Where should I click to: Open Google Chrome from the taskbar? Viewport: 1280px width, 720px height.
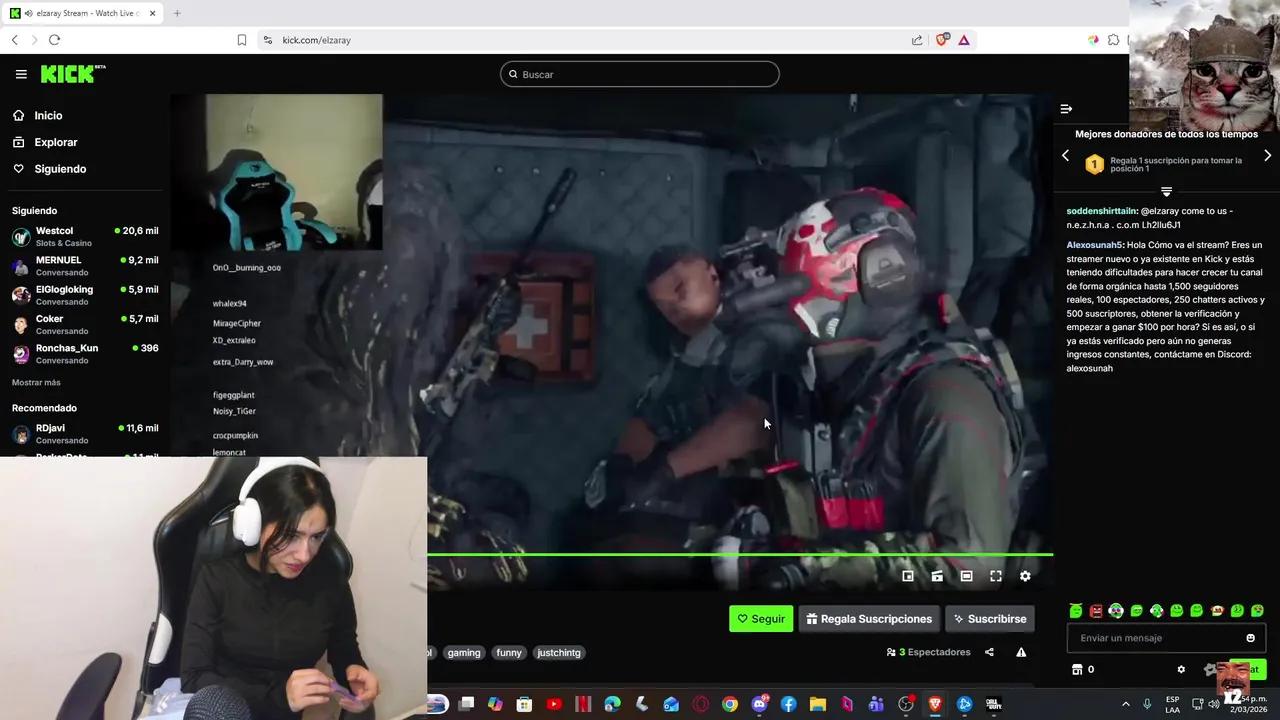730,704
